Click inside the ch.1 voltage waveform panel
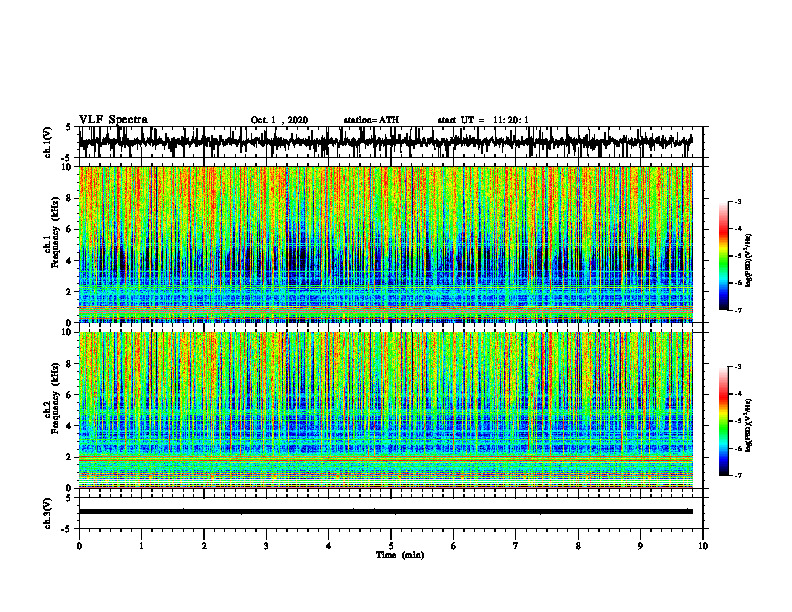This screenshot has width=792, height=612. [x=390, y=142]
